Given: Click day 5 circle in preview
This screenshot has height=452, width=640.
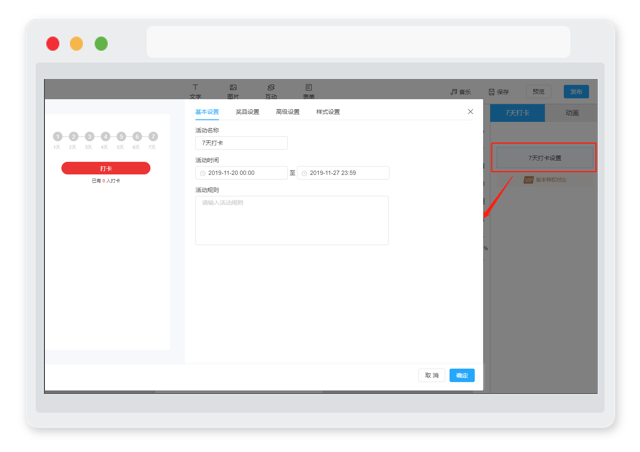Looking at the screenshot, I should (121, 136).
